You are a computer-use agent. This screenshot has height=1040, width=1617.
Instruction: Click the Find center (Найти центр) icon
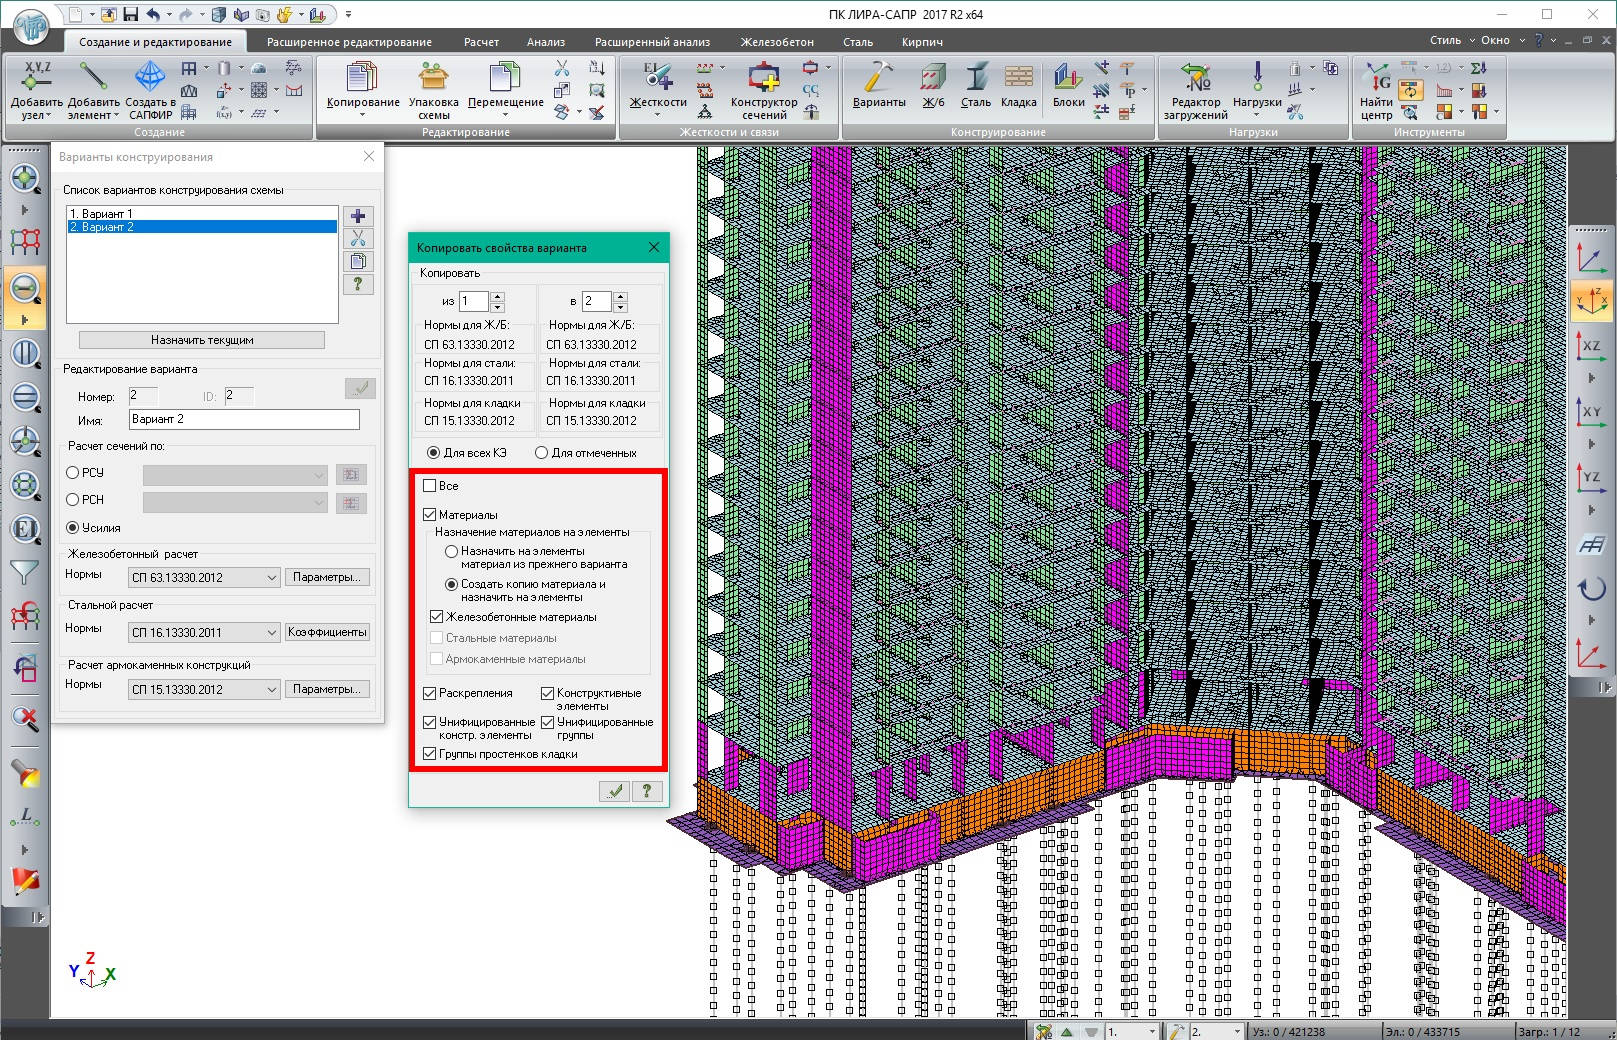(x=1376, y=78)
